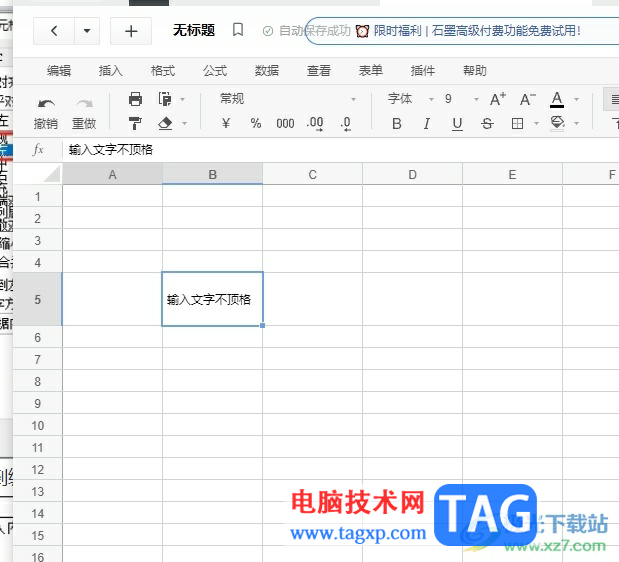Viewport: 619px width, 562px height.
Task: Select column C header
Action: 313,174
